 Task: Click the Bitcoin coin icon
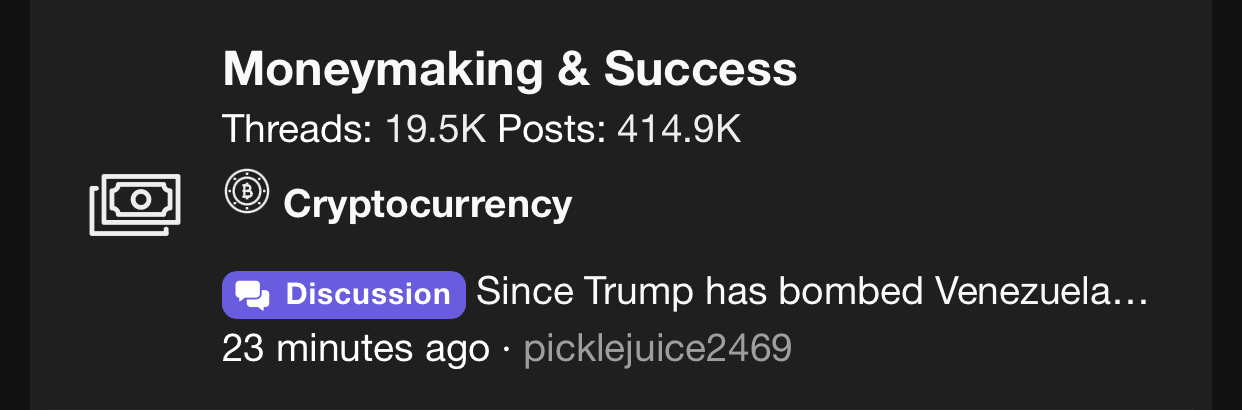point(247,191)
